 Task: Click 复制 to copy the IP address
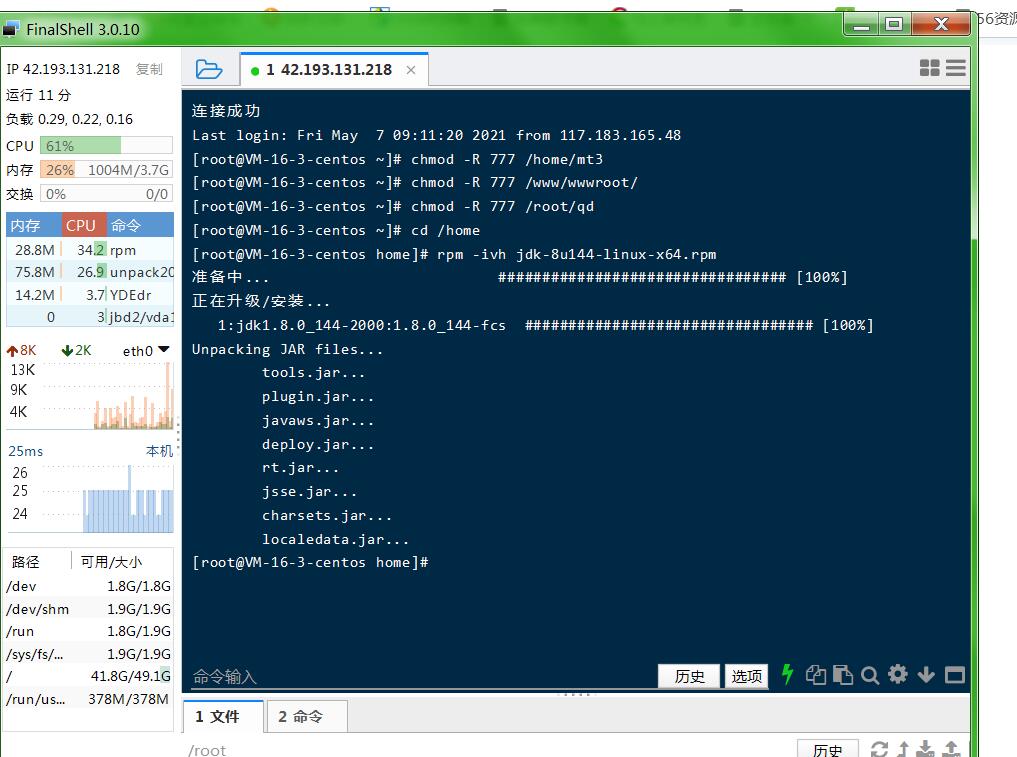point(149,69)
